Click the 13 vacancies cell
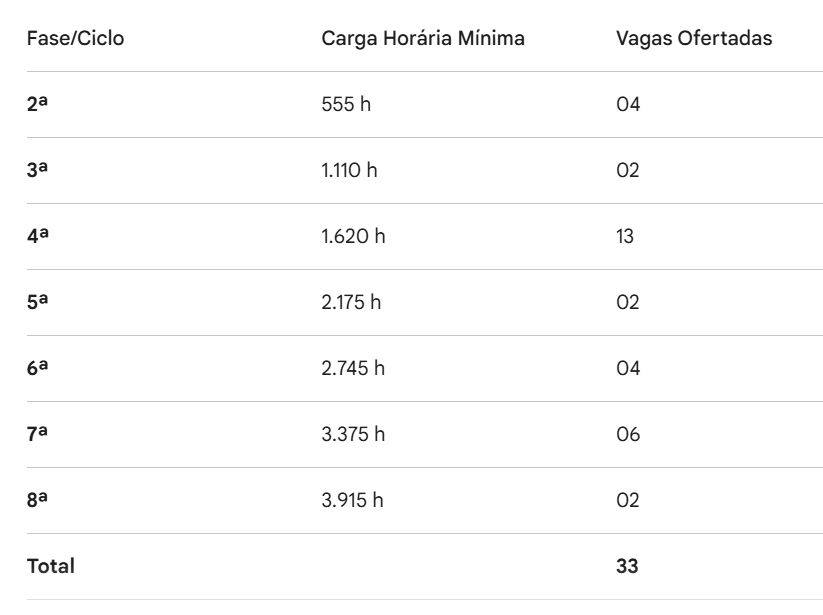 (625, 236)
